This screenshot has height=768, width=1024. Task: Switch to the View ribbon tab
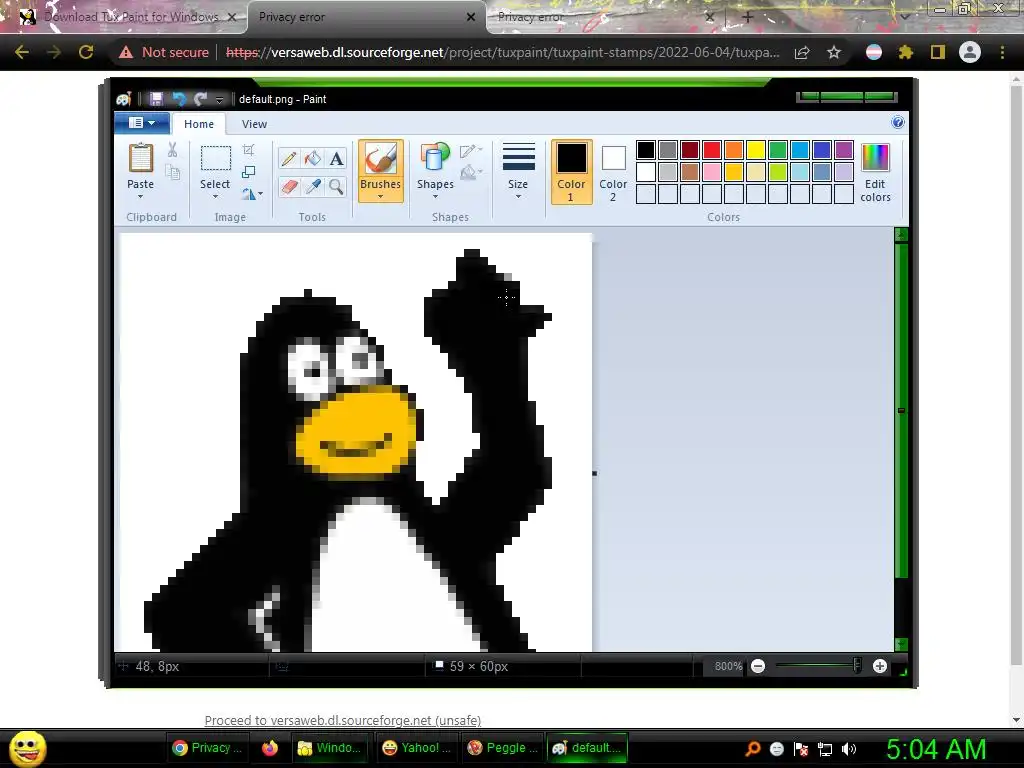(254, 124)
